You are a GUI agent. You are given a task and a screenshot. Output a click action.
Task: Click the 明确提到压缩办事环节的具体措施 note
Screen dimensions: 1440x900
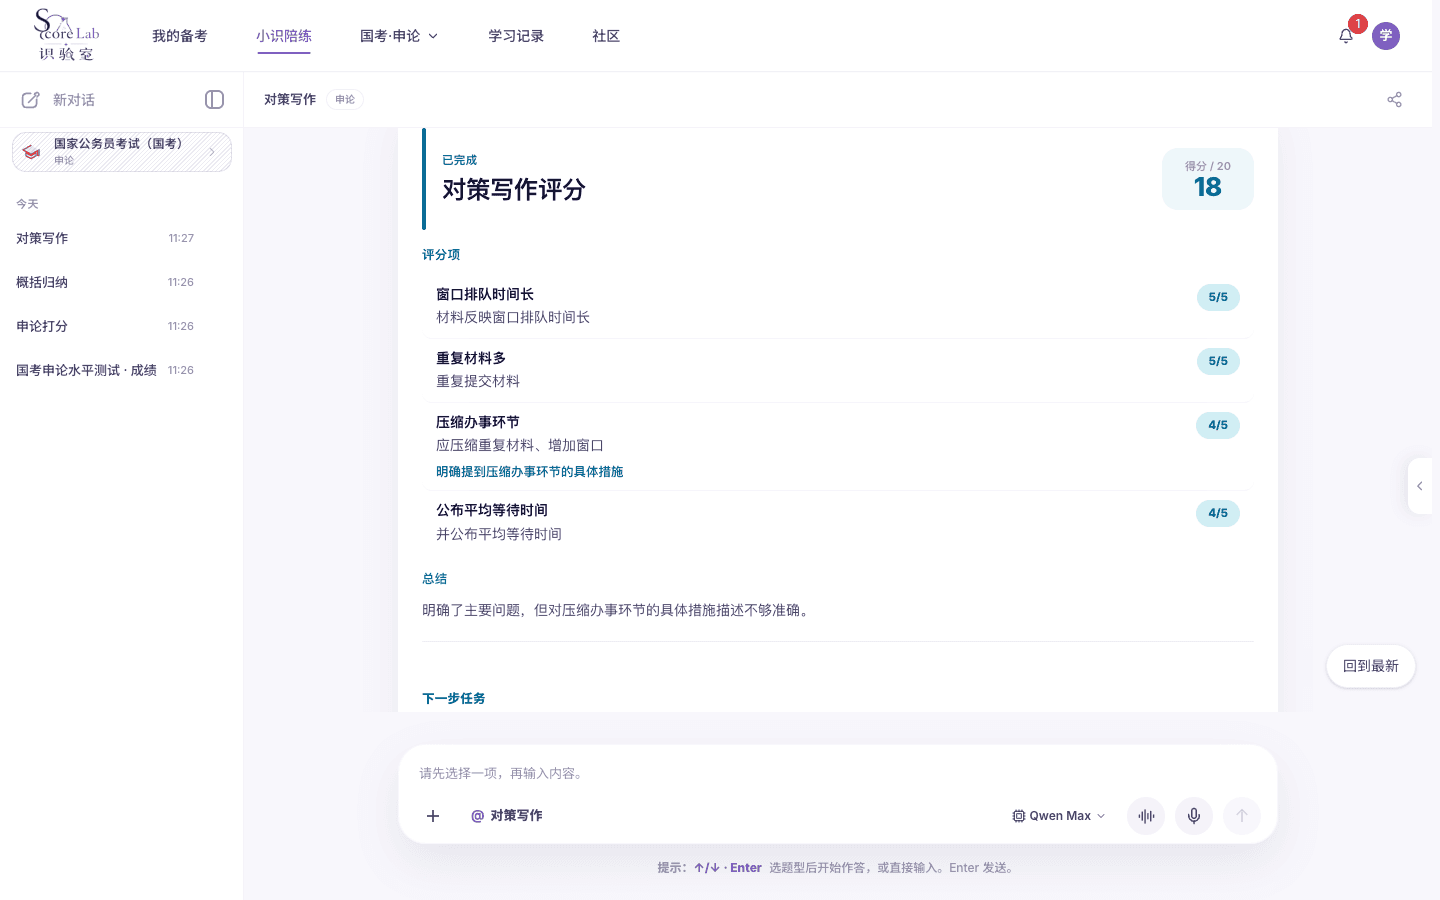tap(529, 472)
